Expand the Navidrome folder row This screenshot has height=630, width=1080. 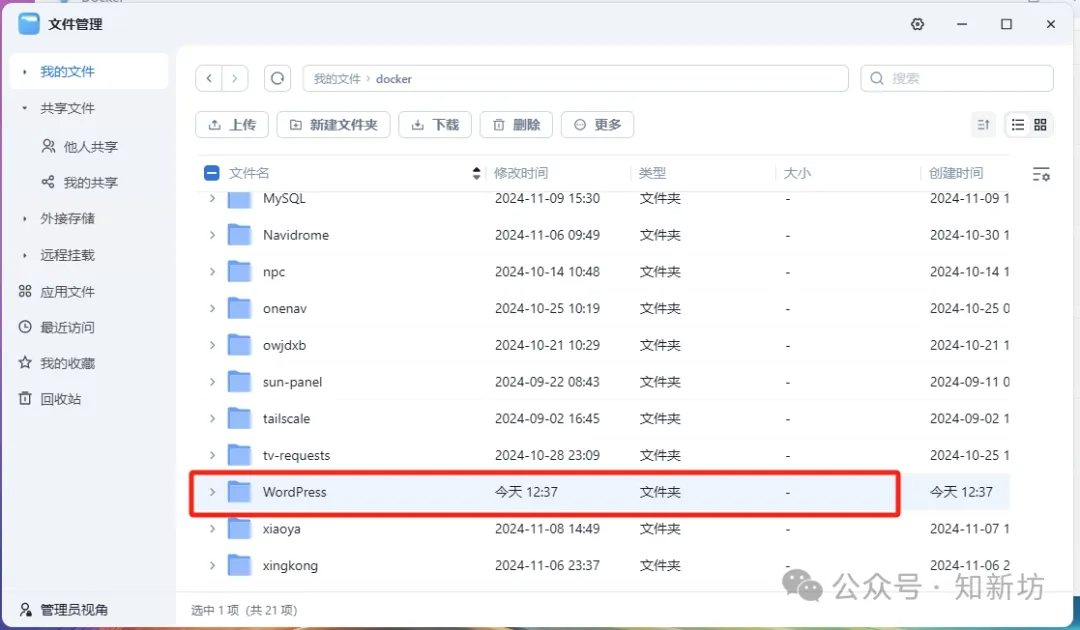pos(212,235)
